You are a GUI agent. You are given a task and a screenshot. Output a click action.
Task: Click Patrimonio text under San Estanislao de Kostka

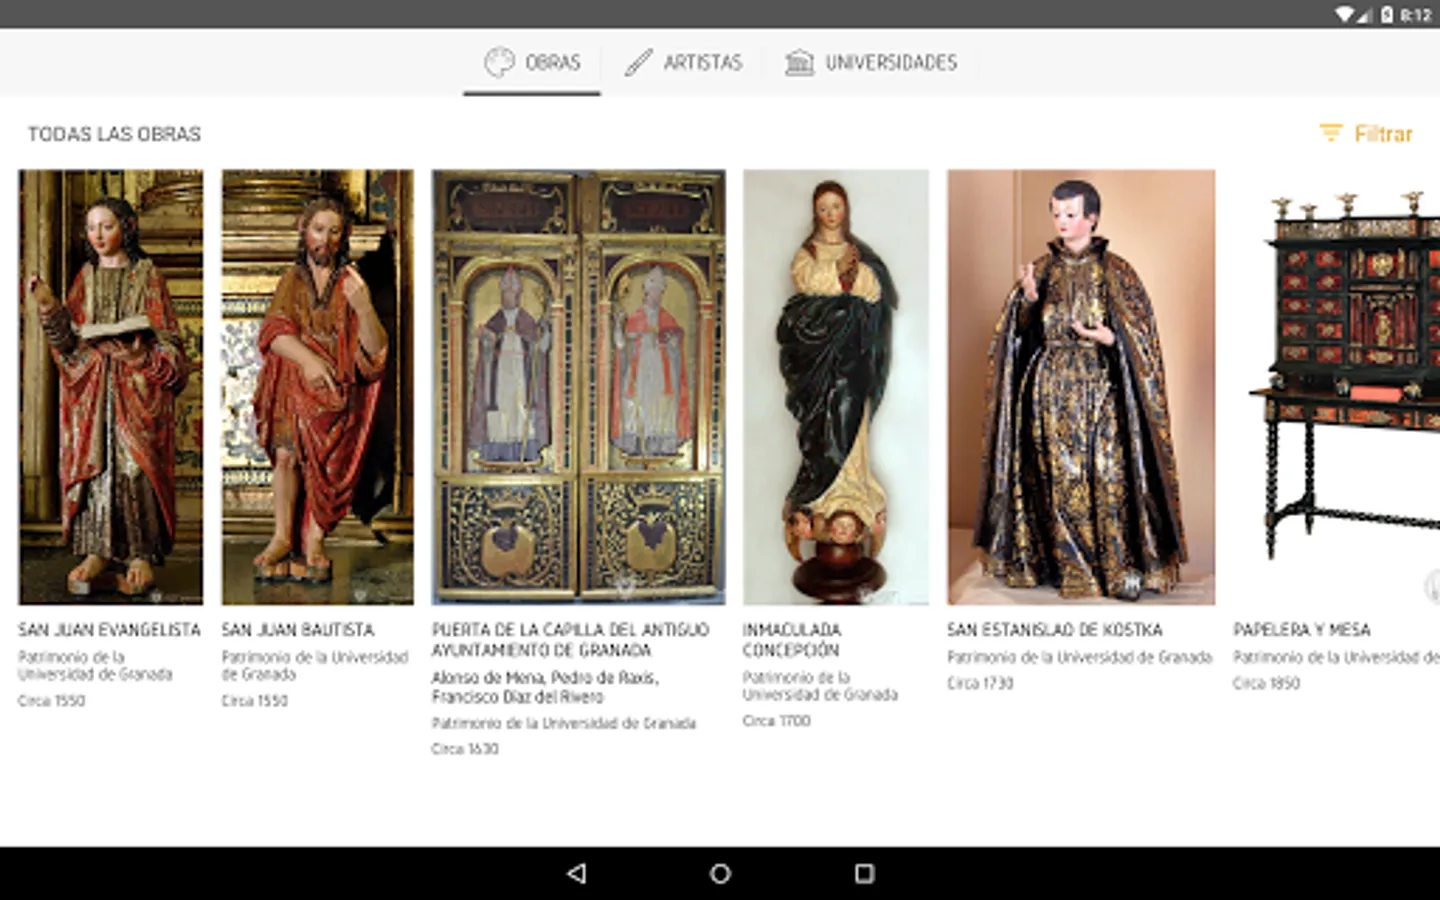1080,657
